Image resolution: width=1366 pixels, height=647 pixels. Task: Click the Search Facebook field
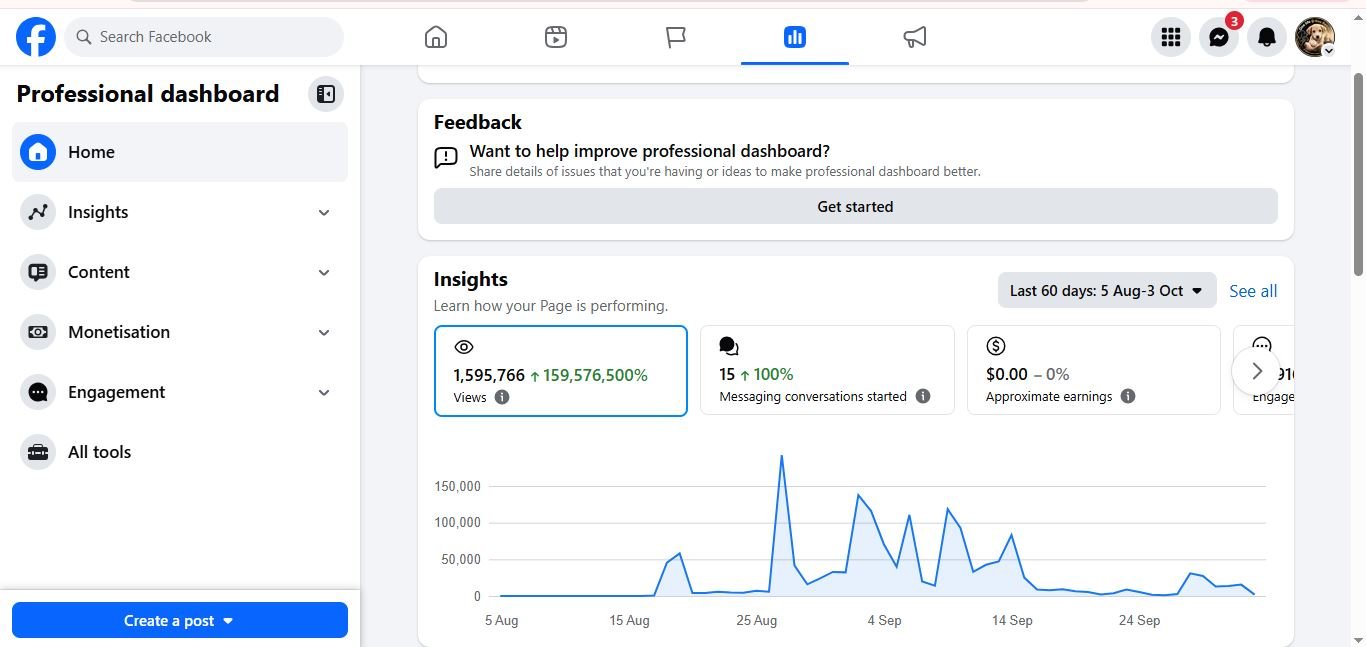pos(204,37)
